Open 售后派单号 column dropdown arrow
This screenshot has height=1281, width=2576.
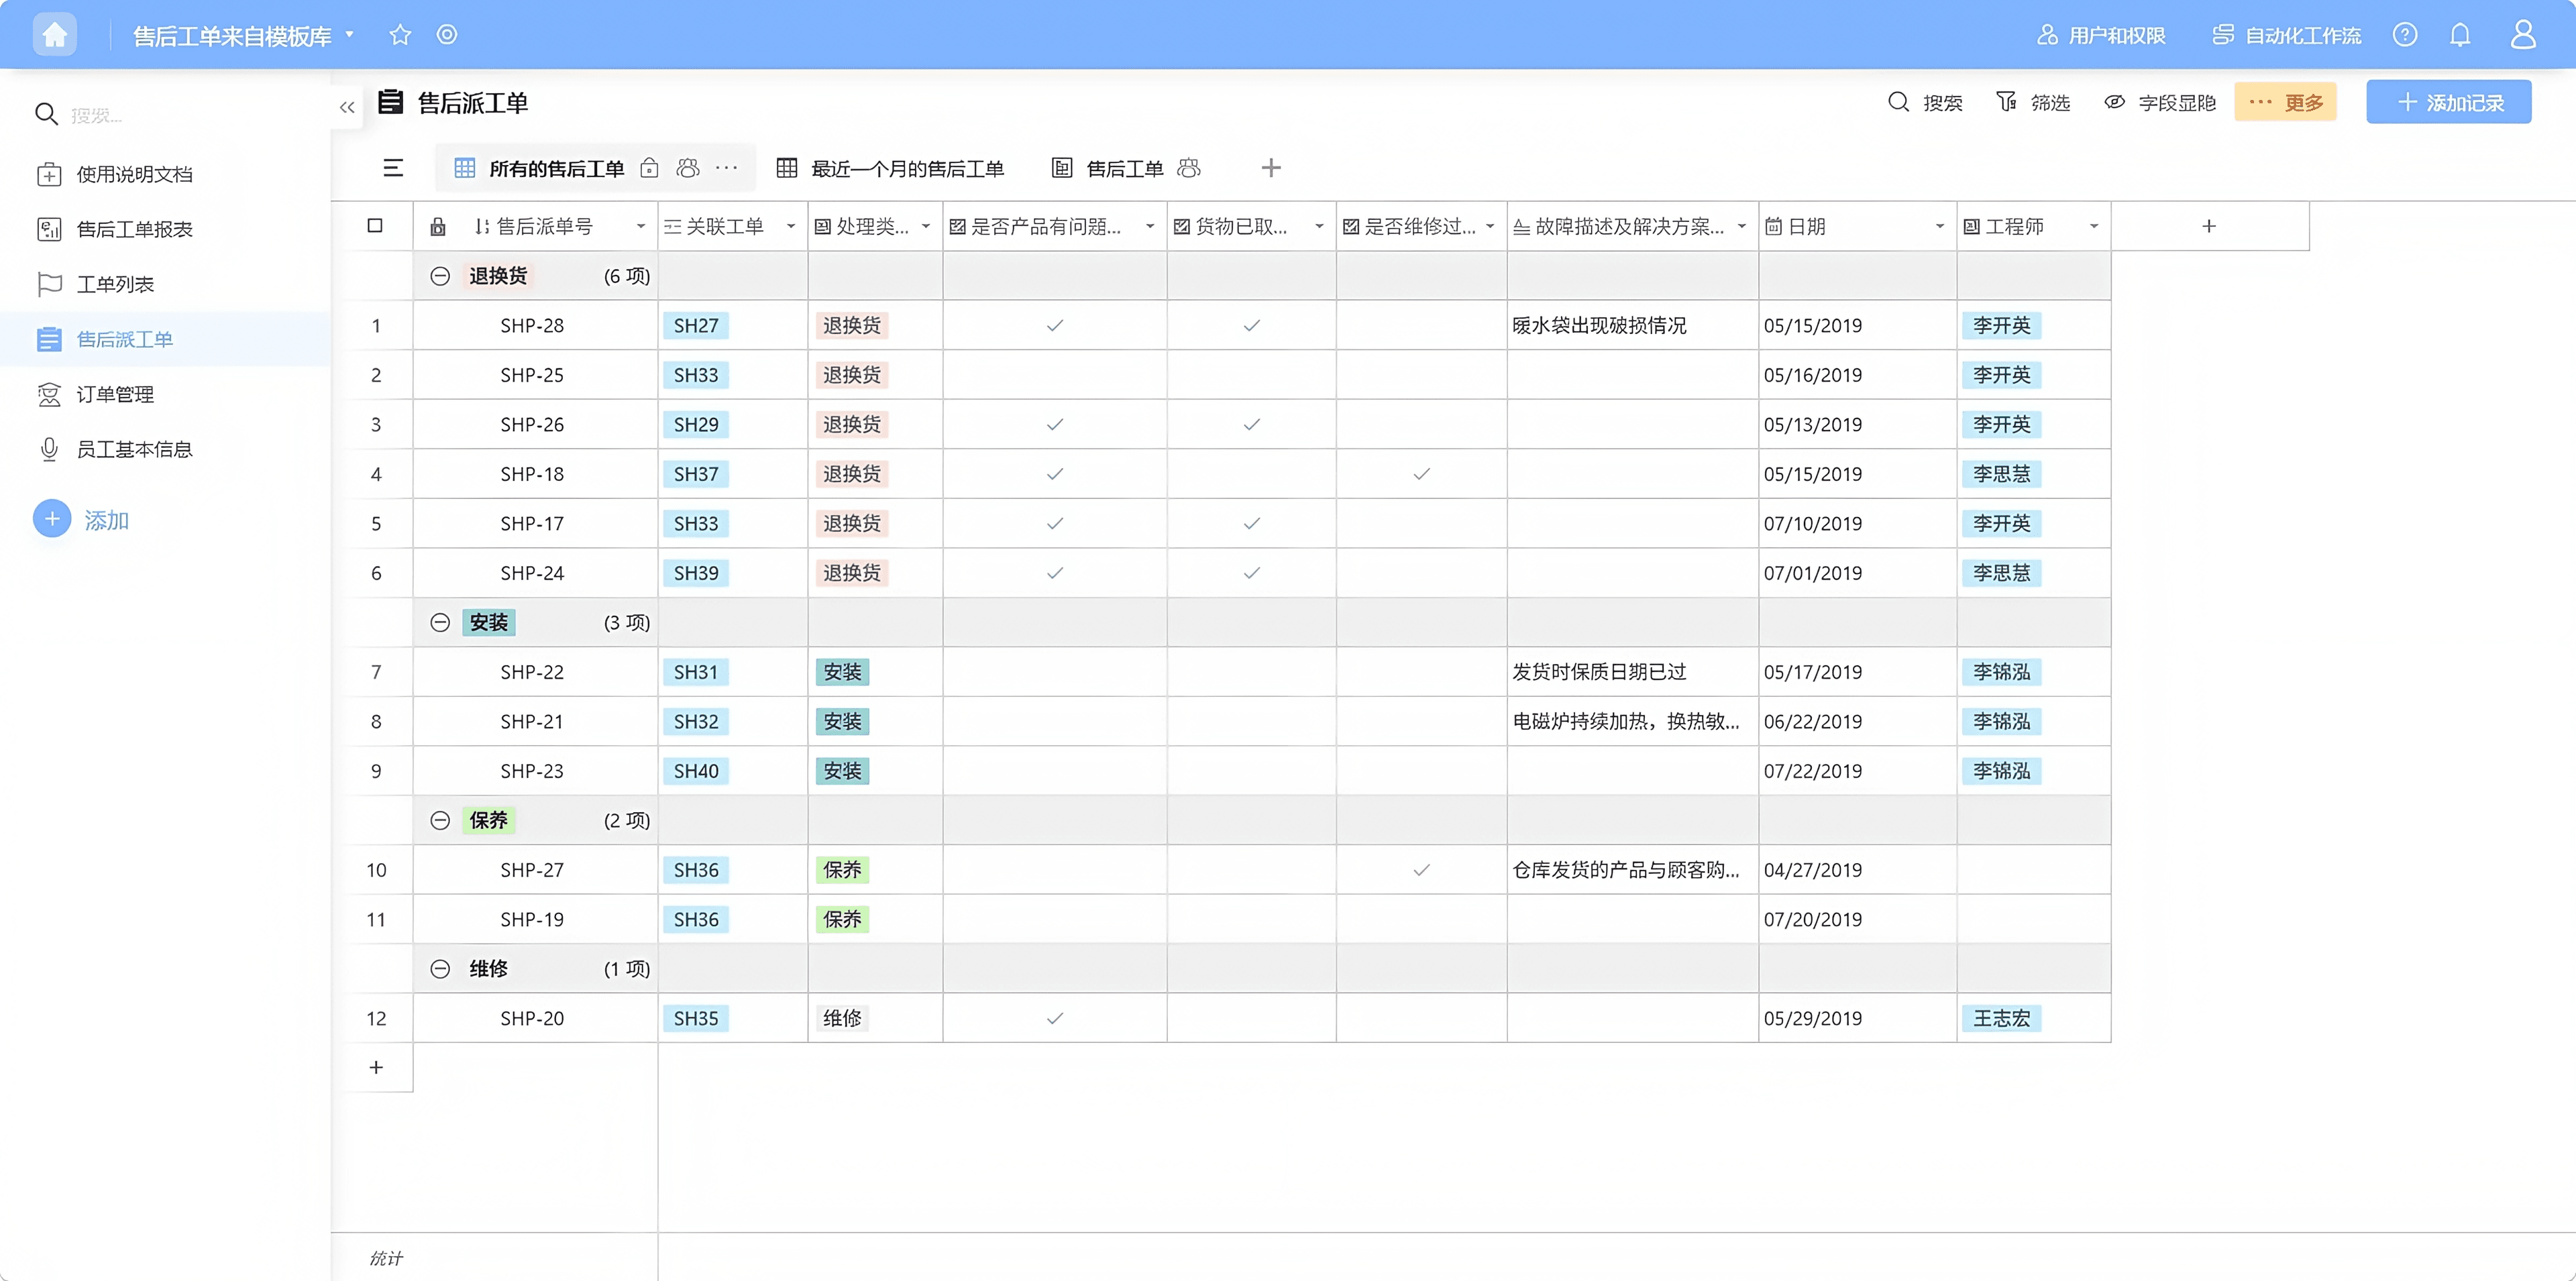click(x=641, y=227)
